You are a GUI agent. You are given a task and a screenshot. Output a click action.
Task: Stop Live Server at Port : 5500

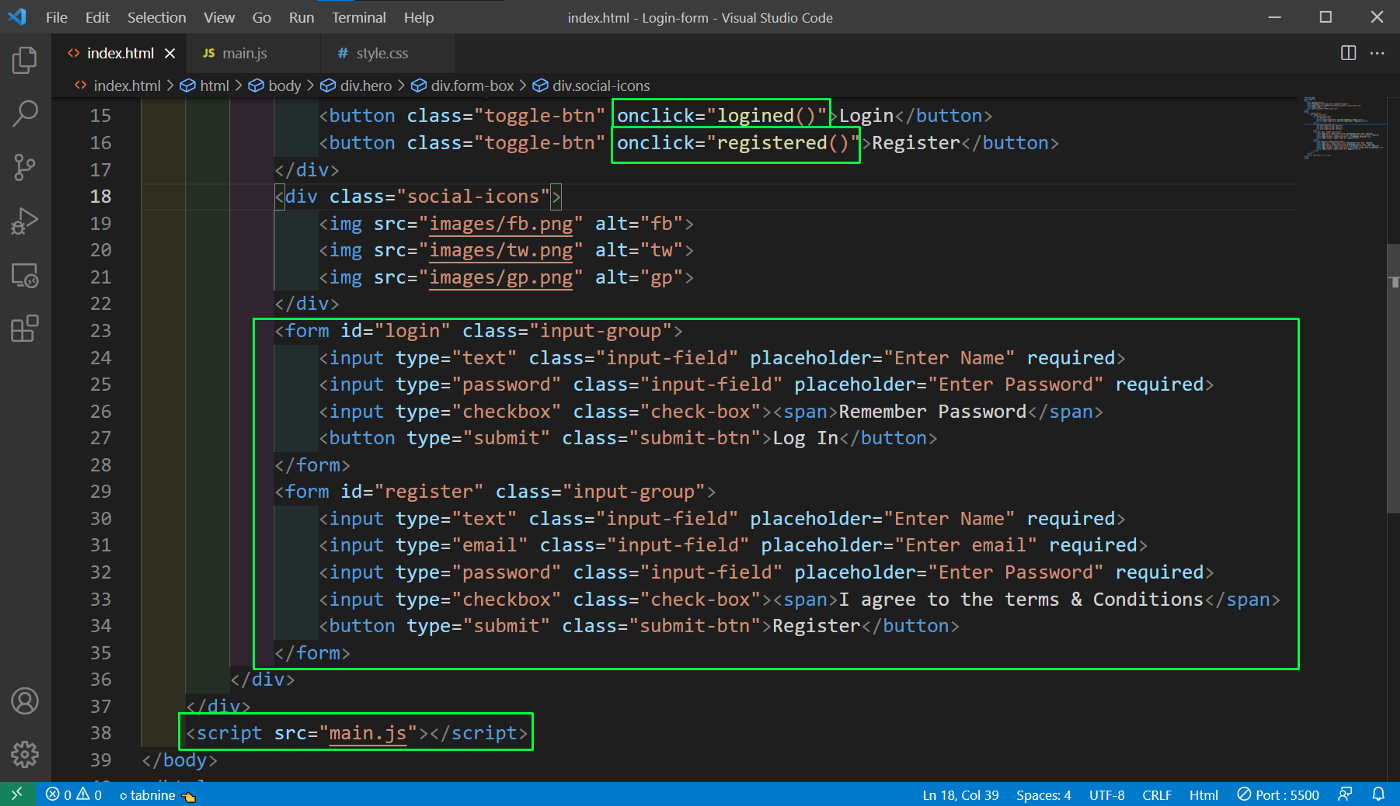click(x=1279, y=795)
